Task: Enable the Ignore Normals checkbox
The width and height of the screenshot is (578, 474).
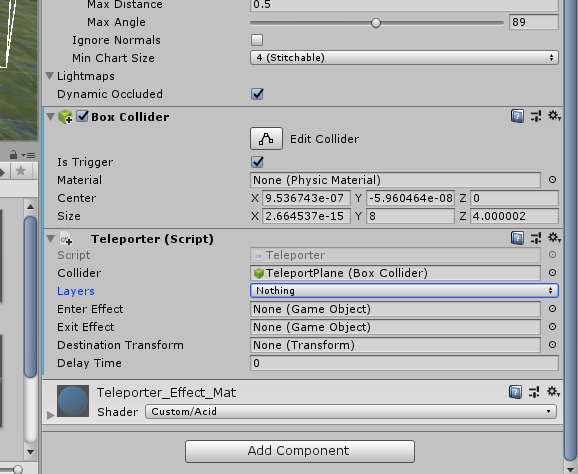Action: (x=257, y=40)
